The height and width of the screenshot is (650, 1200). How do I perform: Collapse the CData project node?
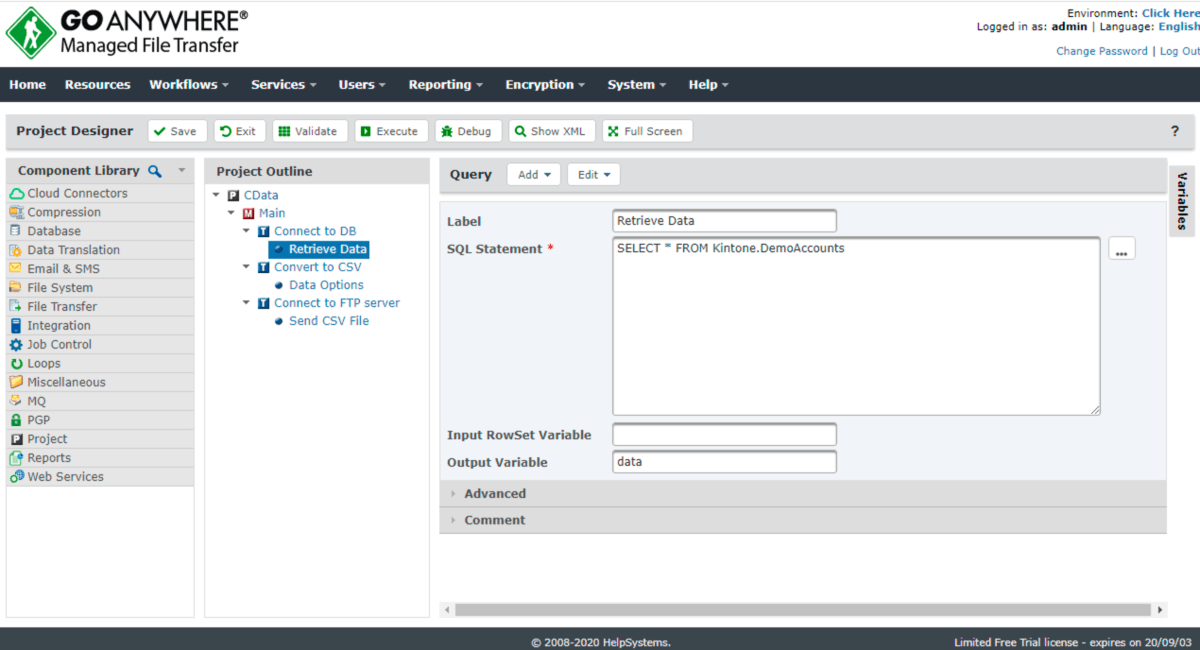pyautogui.click(x=217, y=195)
